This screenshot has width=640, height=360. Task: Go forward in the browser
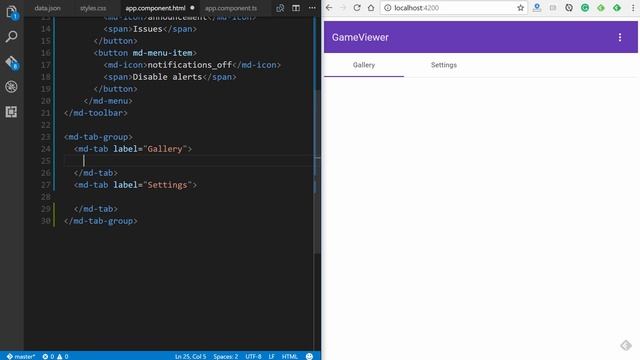(343, 8)
